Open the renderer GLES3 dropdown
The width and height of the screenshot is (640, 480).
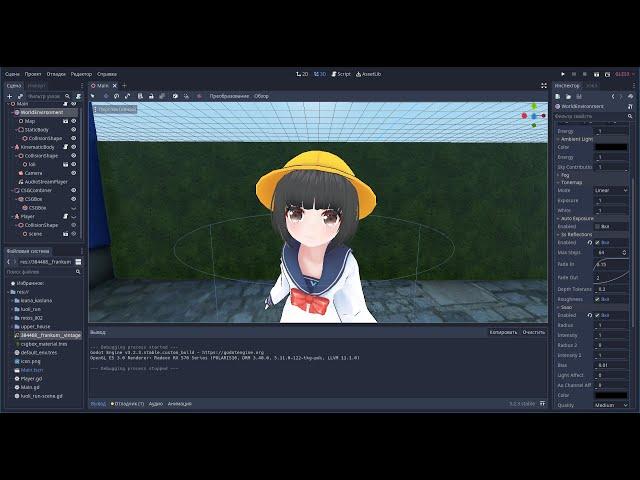[625, 74]
